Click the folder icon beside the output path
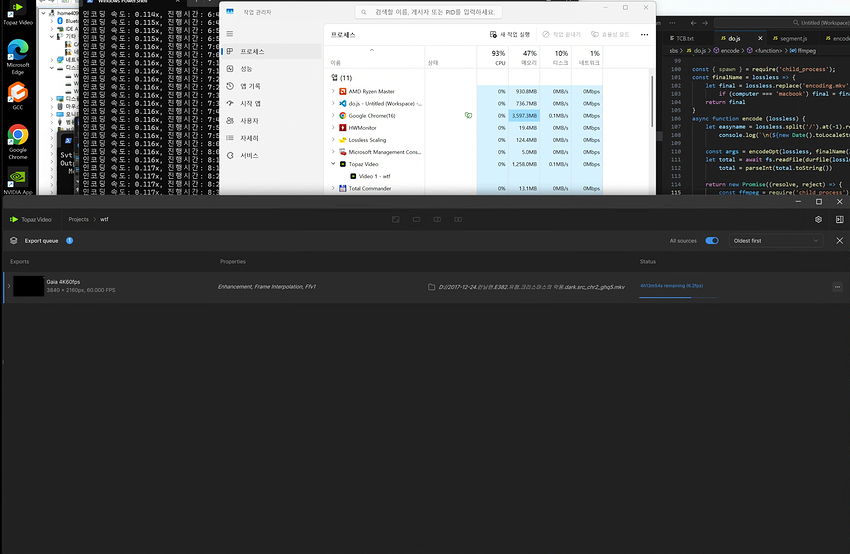The image size is (850, 554). coord(430,287)
